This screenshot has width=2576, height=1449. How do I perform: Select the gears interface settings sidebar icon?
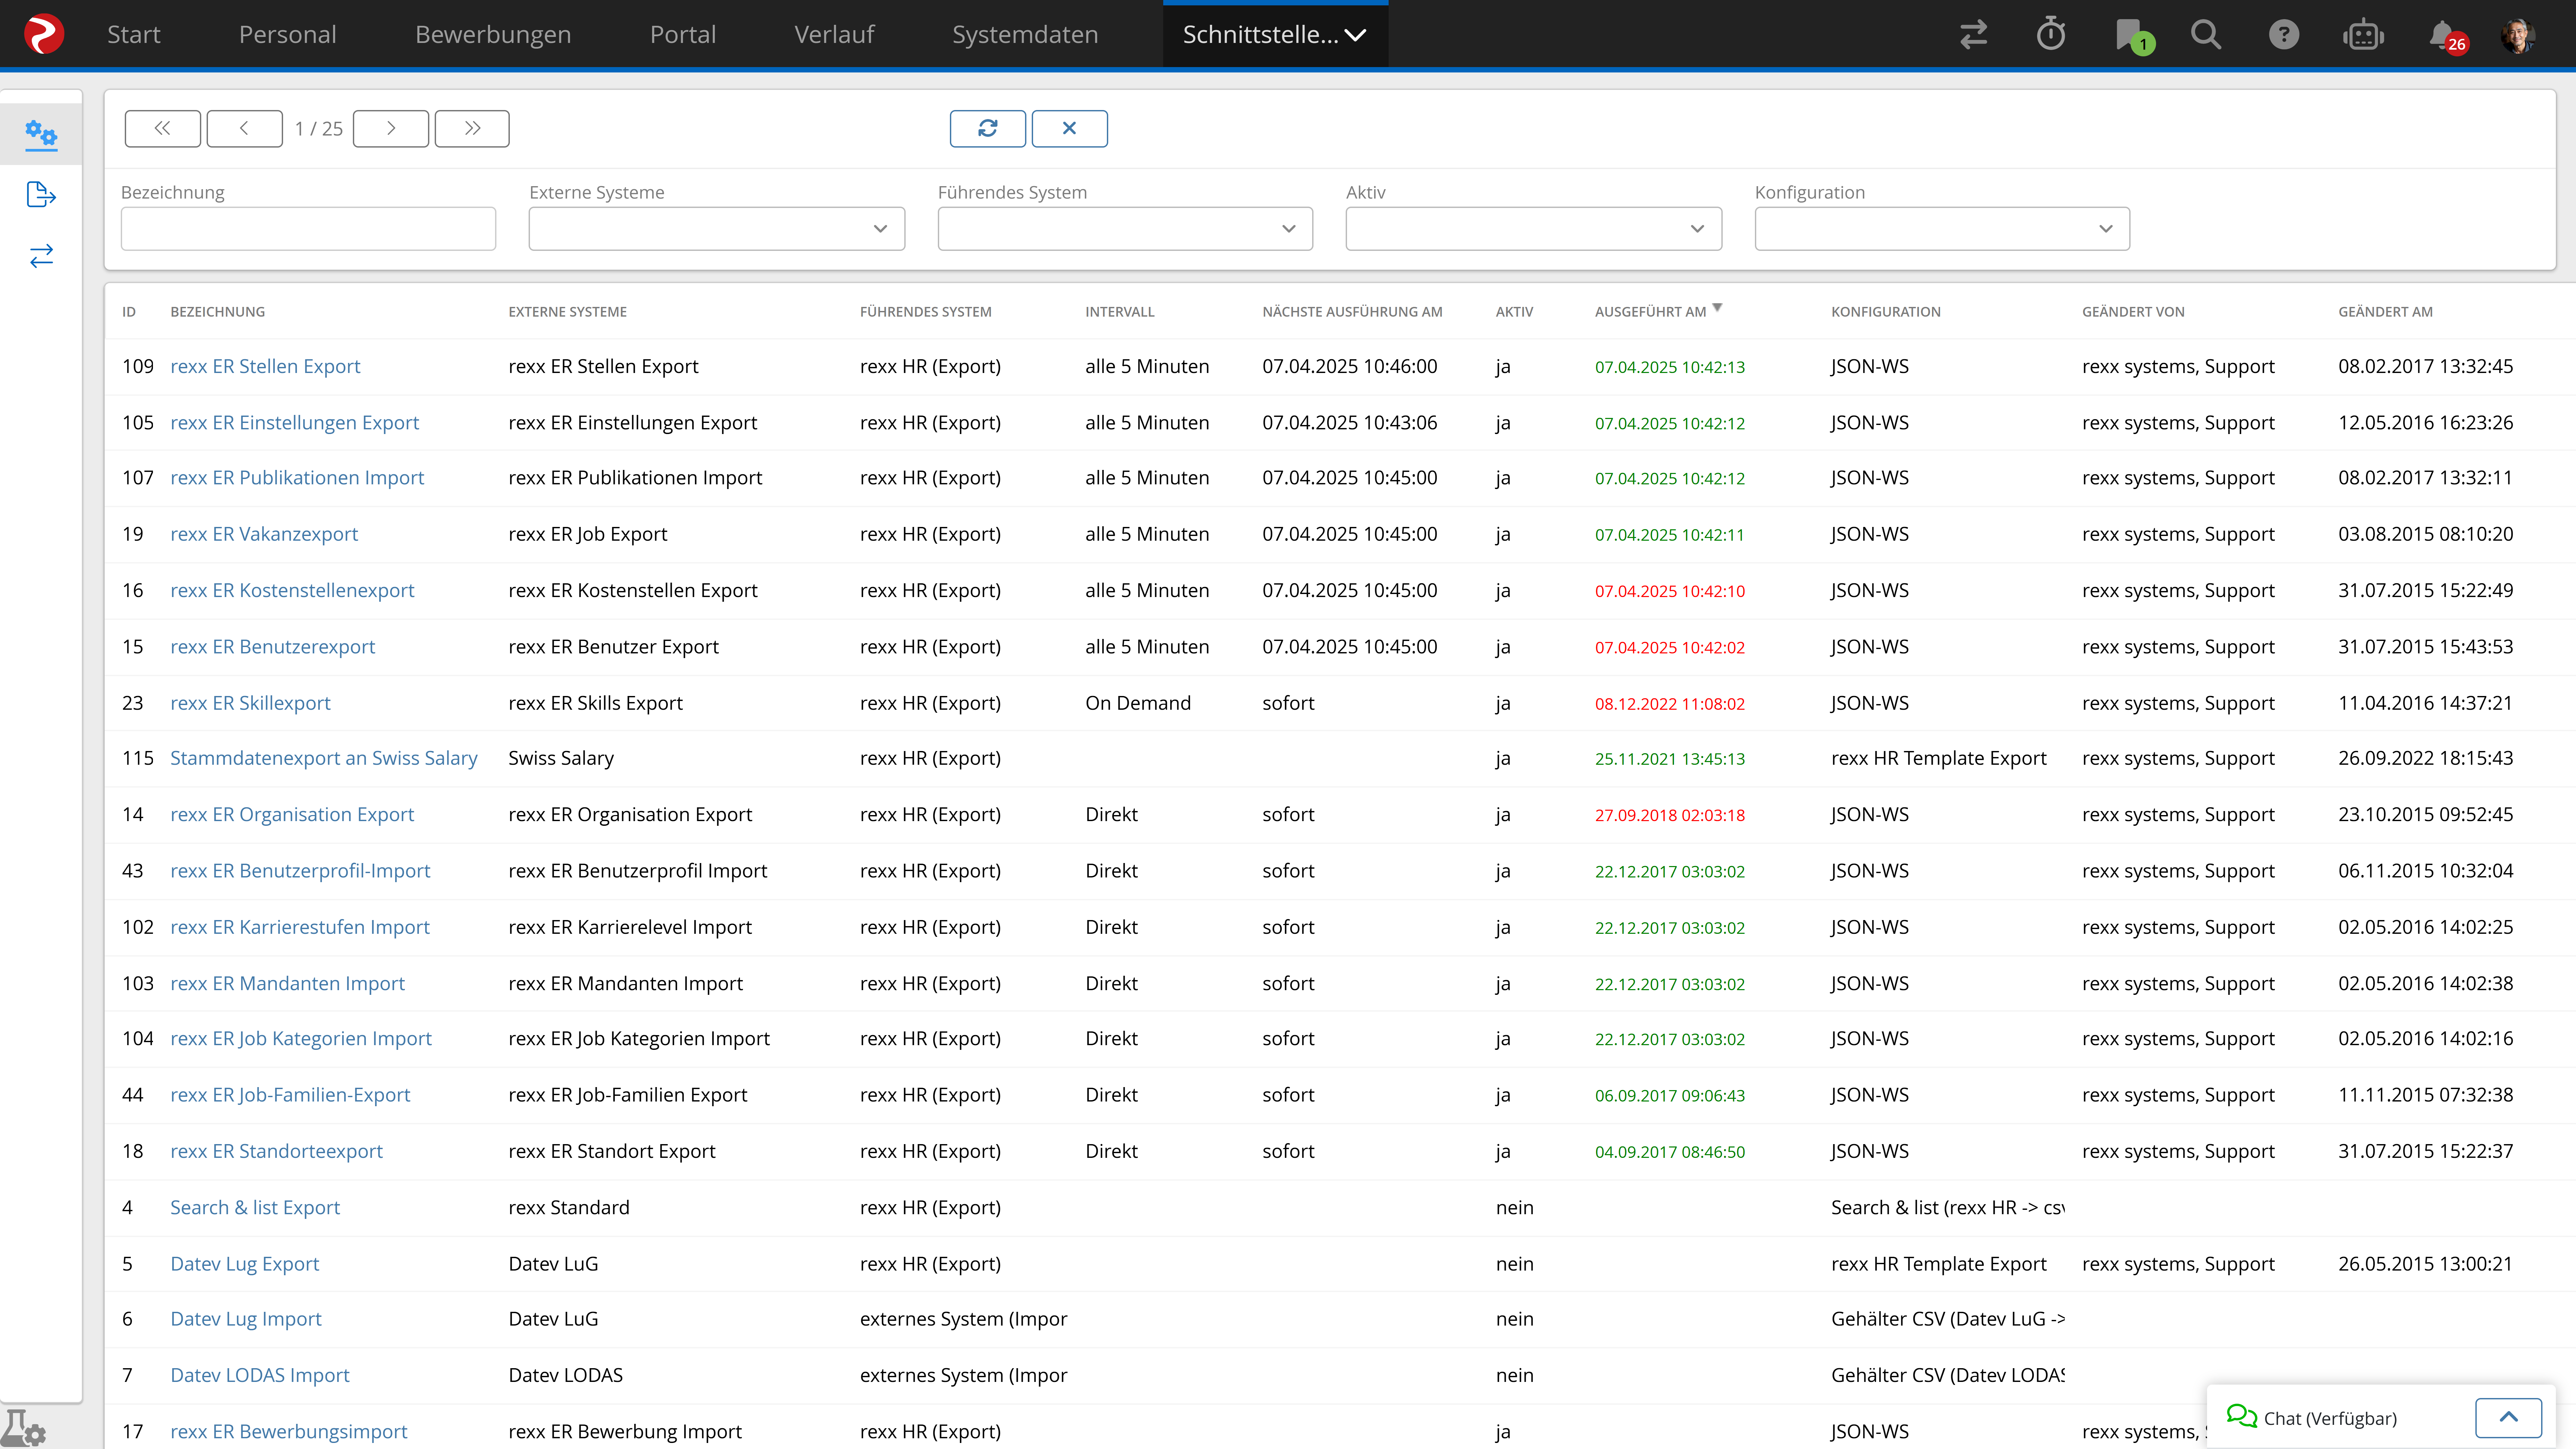click(41, 134)
